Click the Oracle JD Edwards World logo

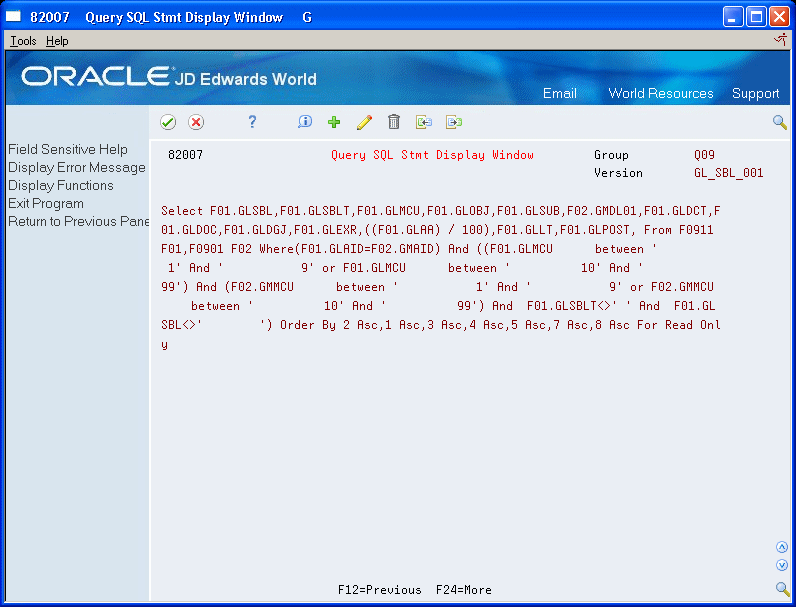click(x=169, y=77)
